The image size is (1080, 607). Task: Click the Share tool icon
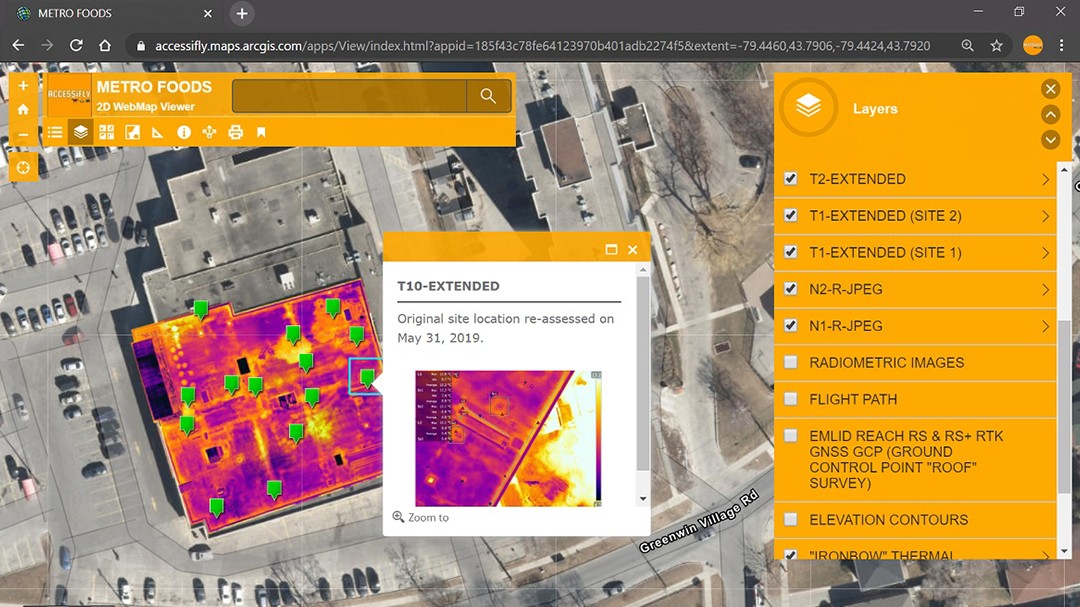[x=209, y=132]
